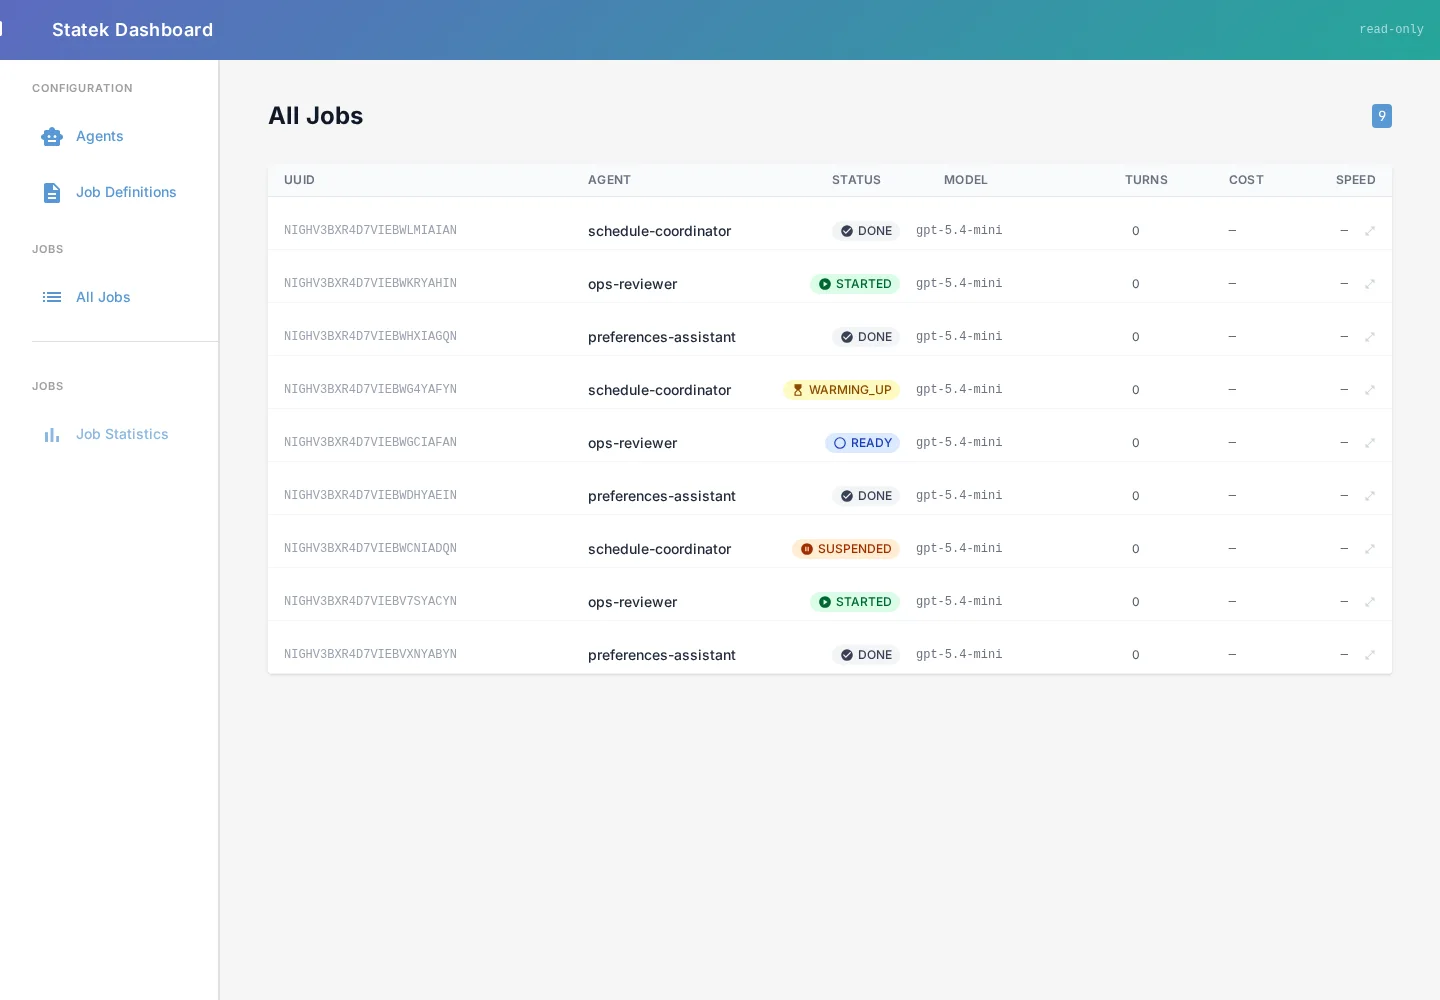This screenshot has height=1000, width=1440.
Task: Click preferences-assistant for NIGHV3BXR4D7VIEBWDHYAEIN
Action: pyautogui.click(x=662, y=496)
